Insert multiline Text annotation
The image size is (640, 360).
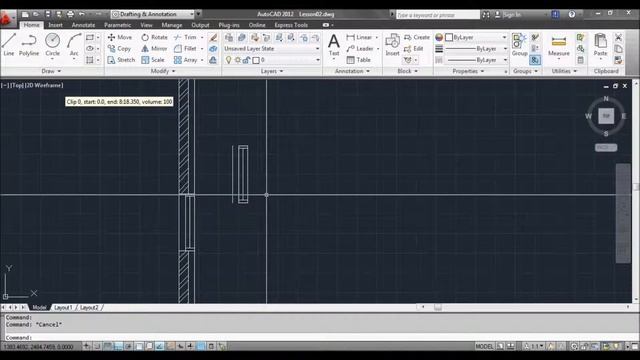pos(334,45)
